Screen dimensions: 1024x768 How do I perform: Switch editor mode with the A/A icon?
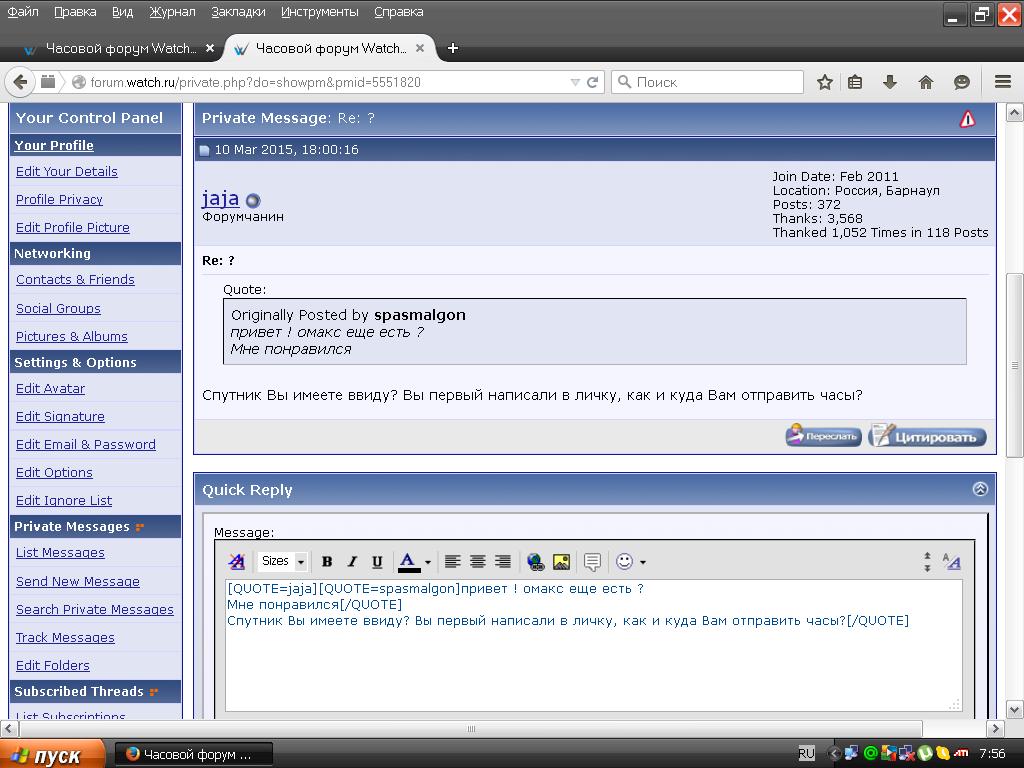pyautogui.click(x=951, y=562)
